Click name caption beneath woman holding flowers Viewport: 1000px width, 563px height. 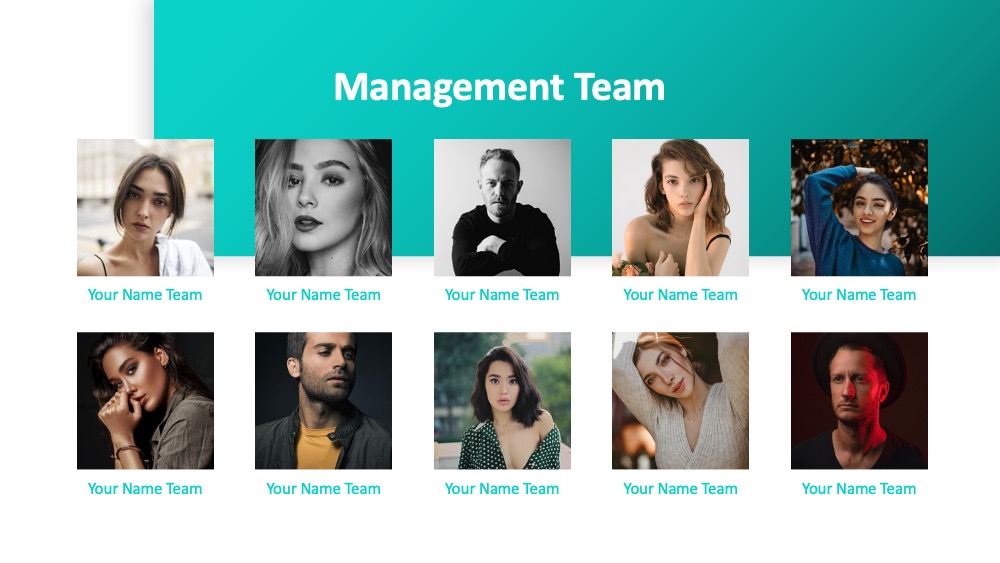click(680, 295)
